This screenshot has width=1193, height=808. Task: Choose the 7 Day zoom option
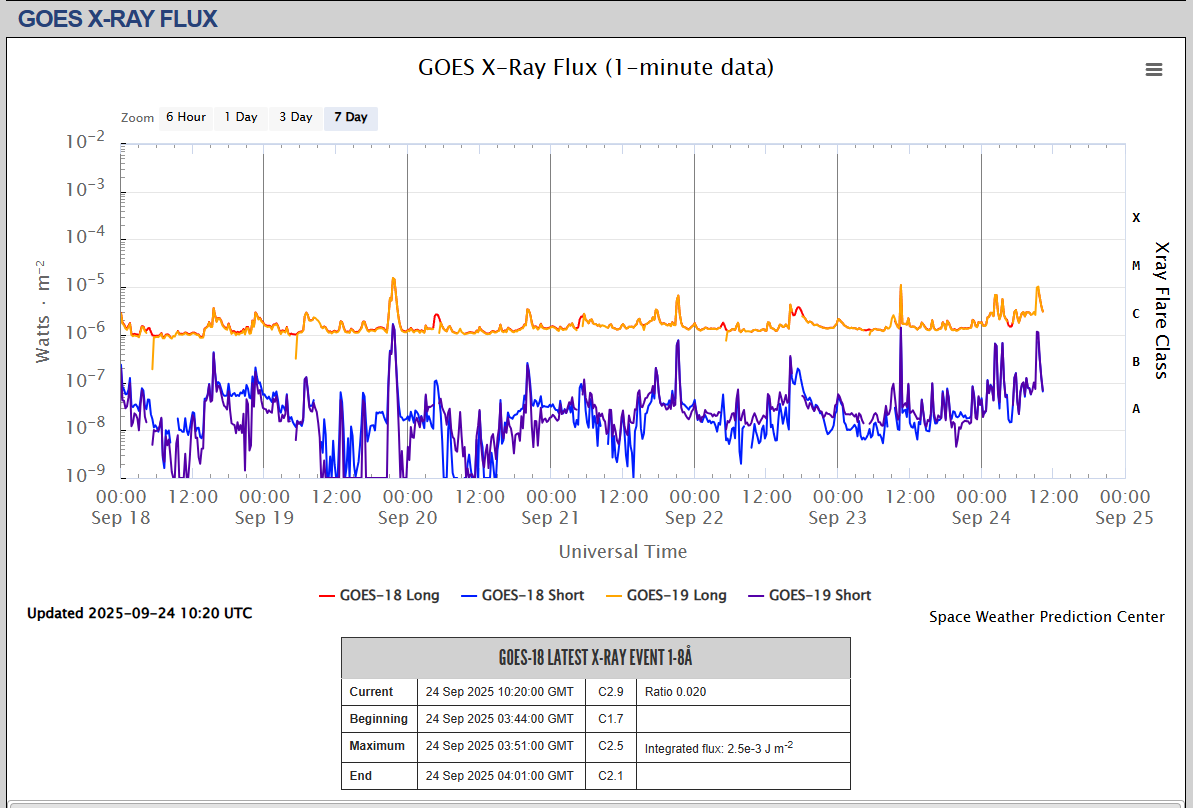(x=350, y=118)
